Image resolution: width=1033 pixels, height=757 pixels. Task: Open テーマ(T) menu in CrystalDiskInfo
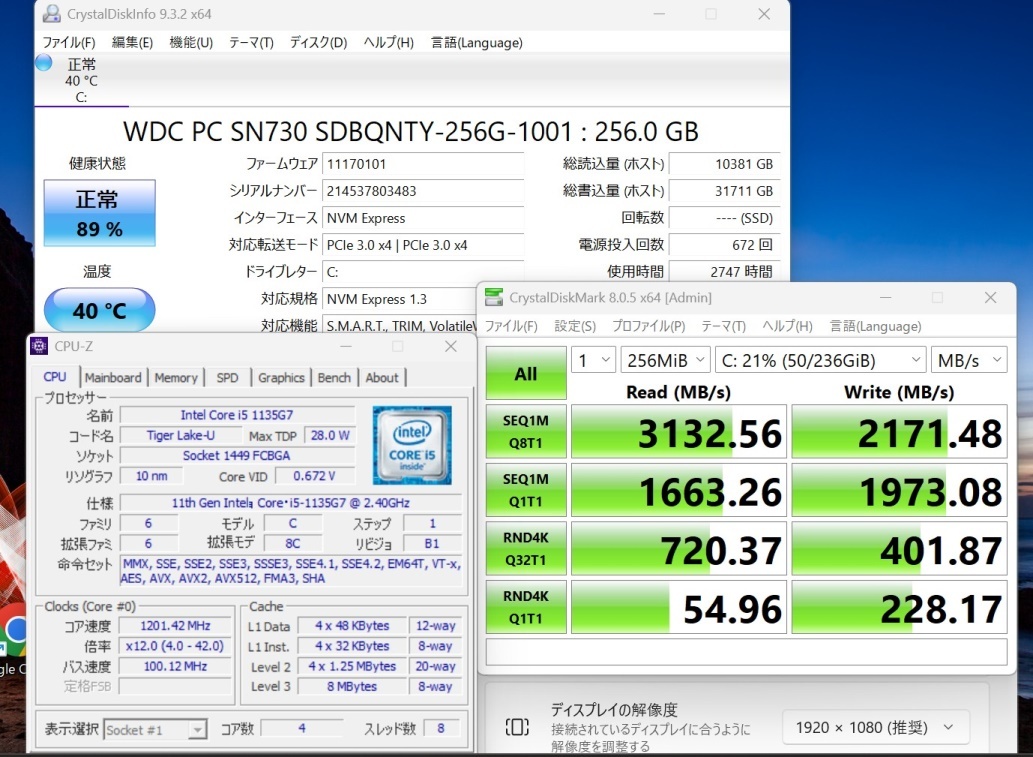251,43
